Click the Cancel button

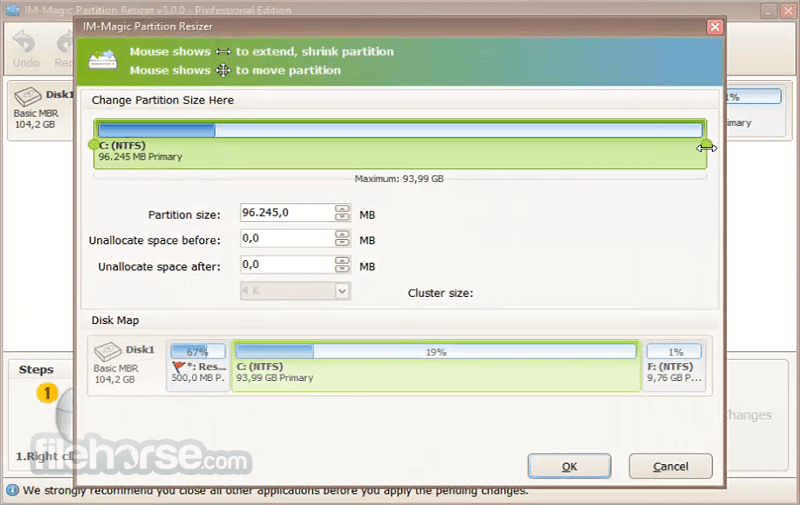(670, 466)
